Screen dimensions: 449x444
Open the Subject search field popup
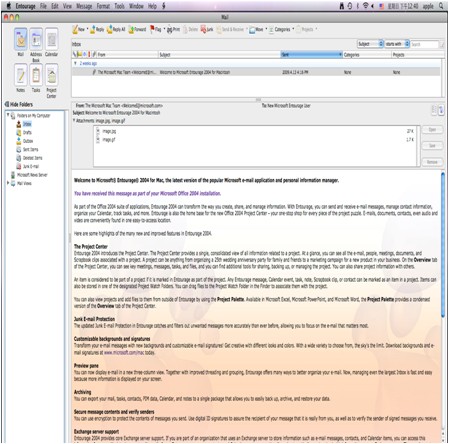tap(370, 44)
